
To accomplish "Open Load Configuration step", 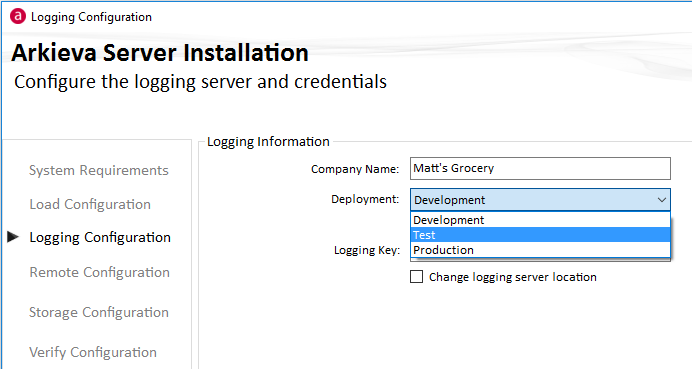I will (x=90, y=204).
